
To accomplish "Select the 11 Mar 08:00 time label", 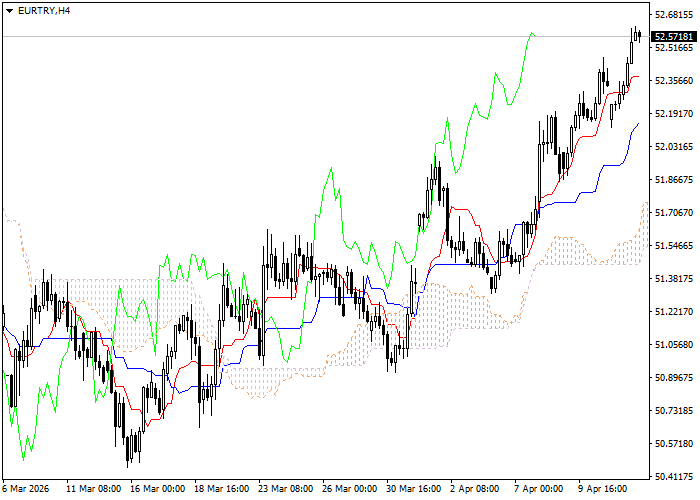I will pos(93,489).
